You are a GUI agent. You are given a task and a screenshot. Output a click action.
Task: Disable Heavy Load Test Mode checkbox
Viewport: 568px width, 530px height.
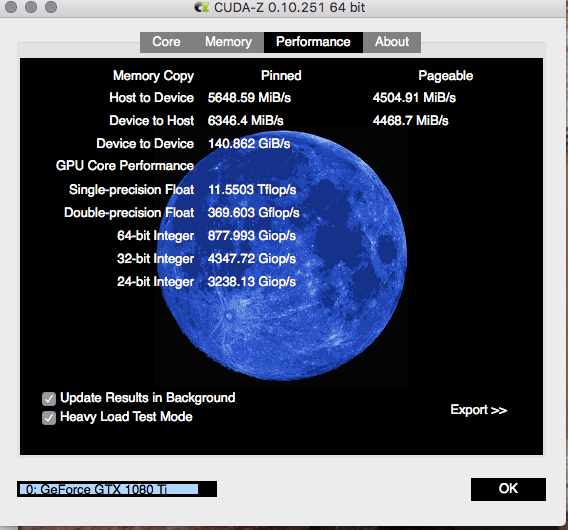pyautogui.click(x=49, y=418)
